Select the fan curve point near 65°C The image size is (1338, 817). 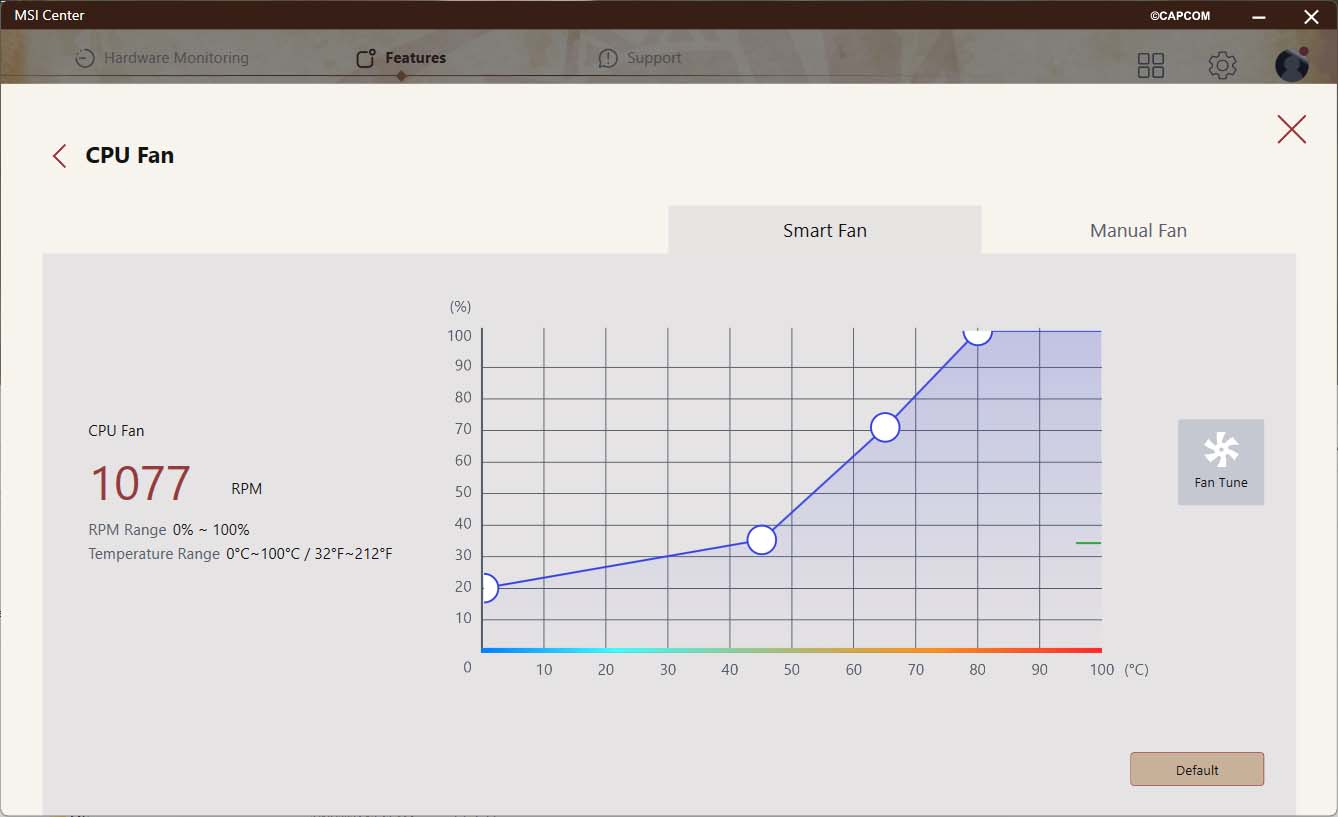(885, 428)
